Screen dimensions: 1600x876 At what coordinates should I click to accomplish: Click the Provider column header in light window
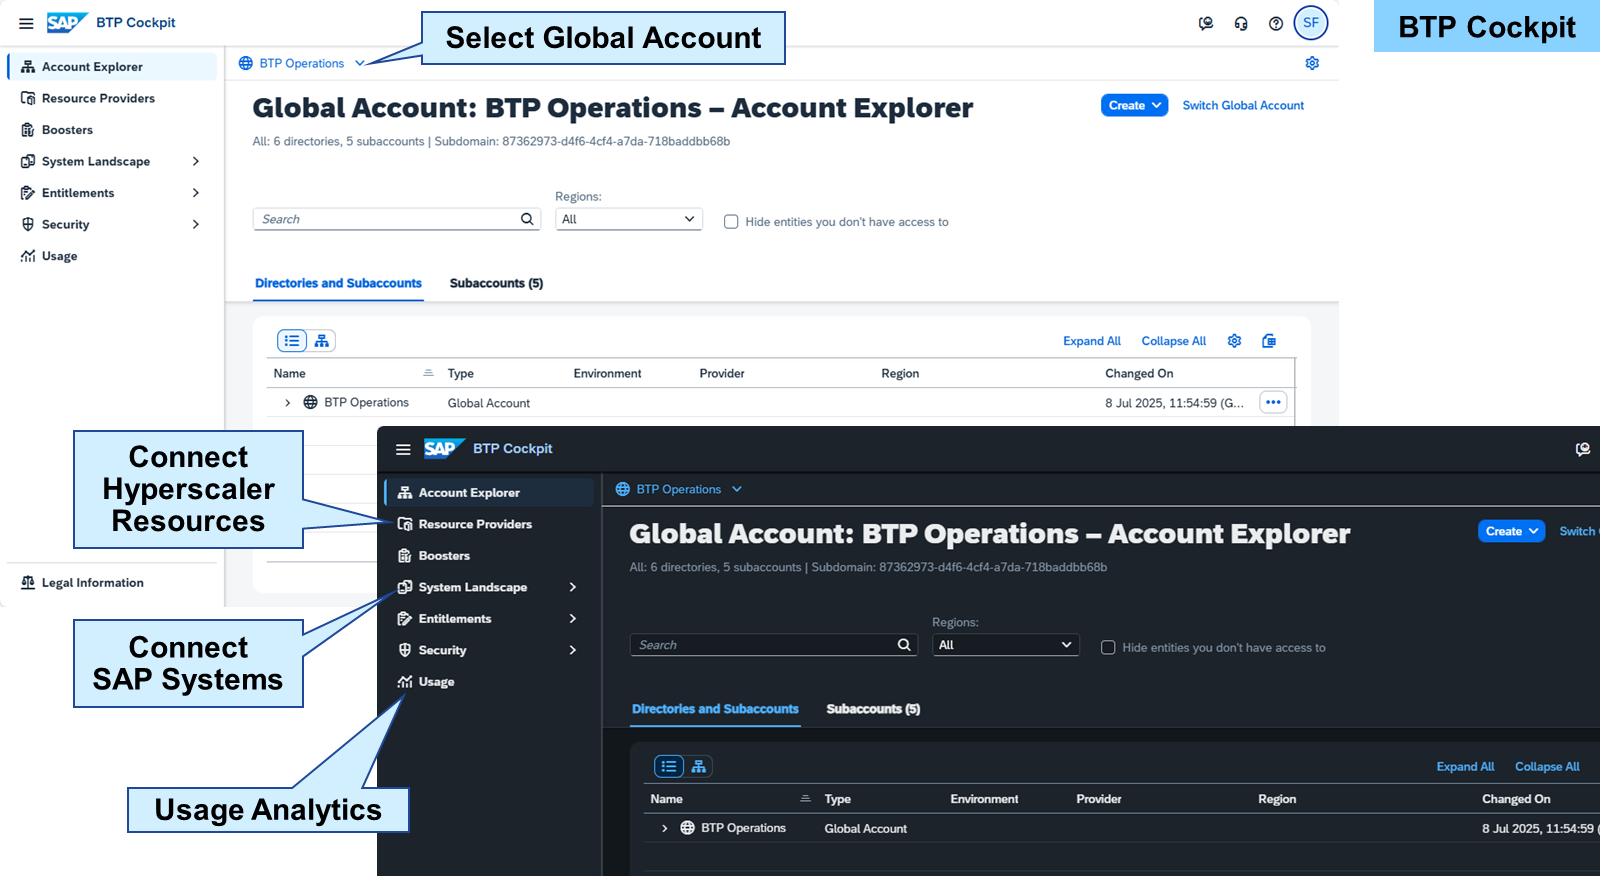click(722, 373)
